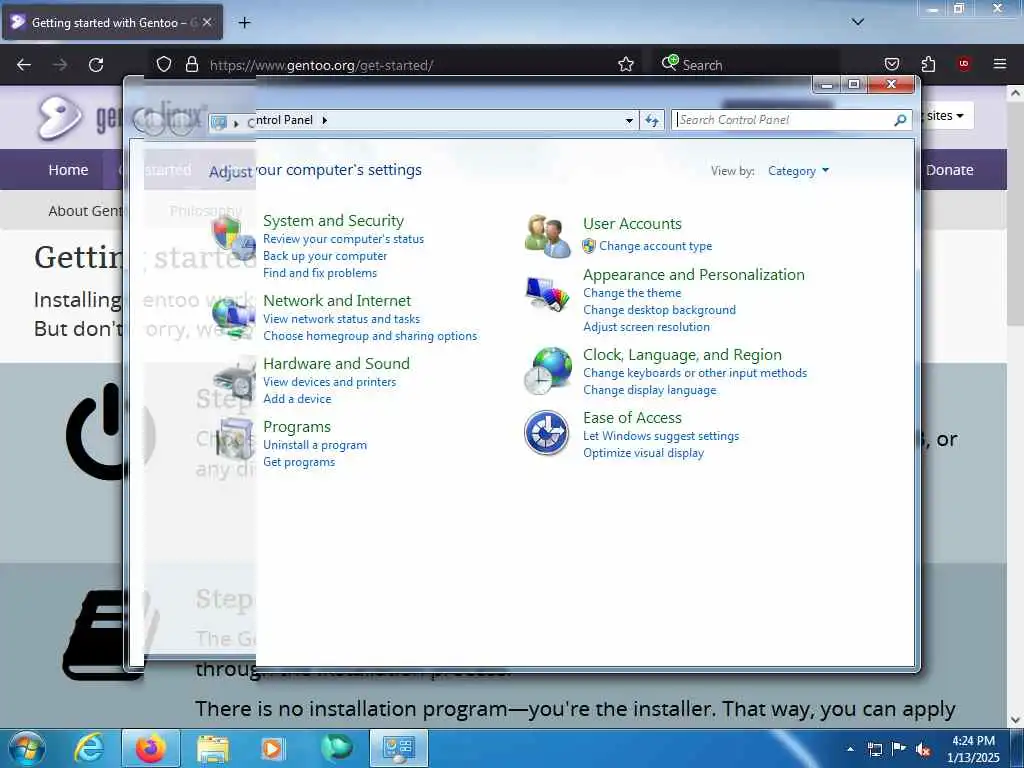Screen dimensions: 1024x768
Task: Open Ease of Access category
Action: pos(632,417)
